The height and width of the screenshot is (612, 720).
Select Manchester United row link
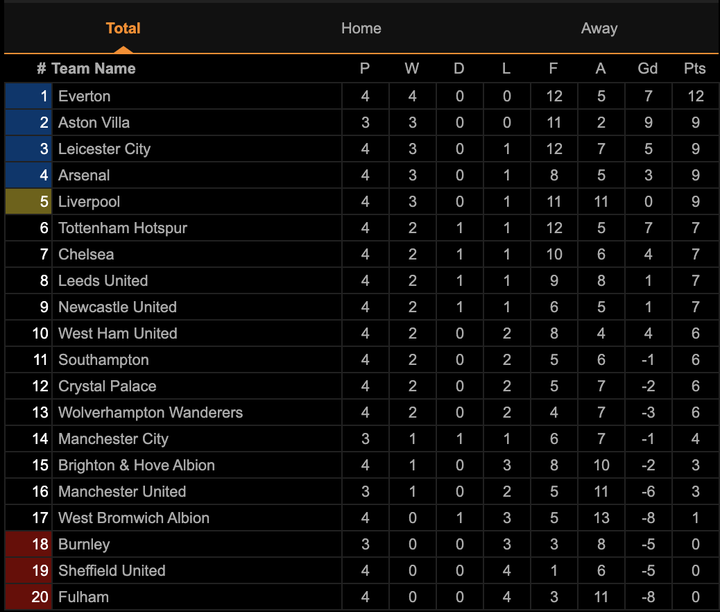[x=122, y=491]
